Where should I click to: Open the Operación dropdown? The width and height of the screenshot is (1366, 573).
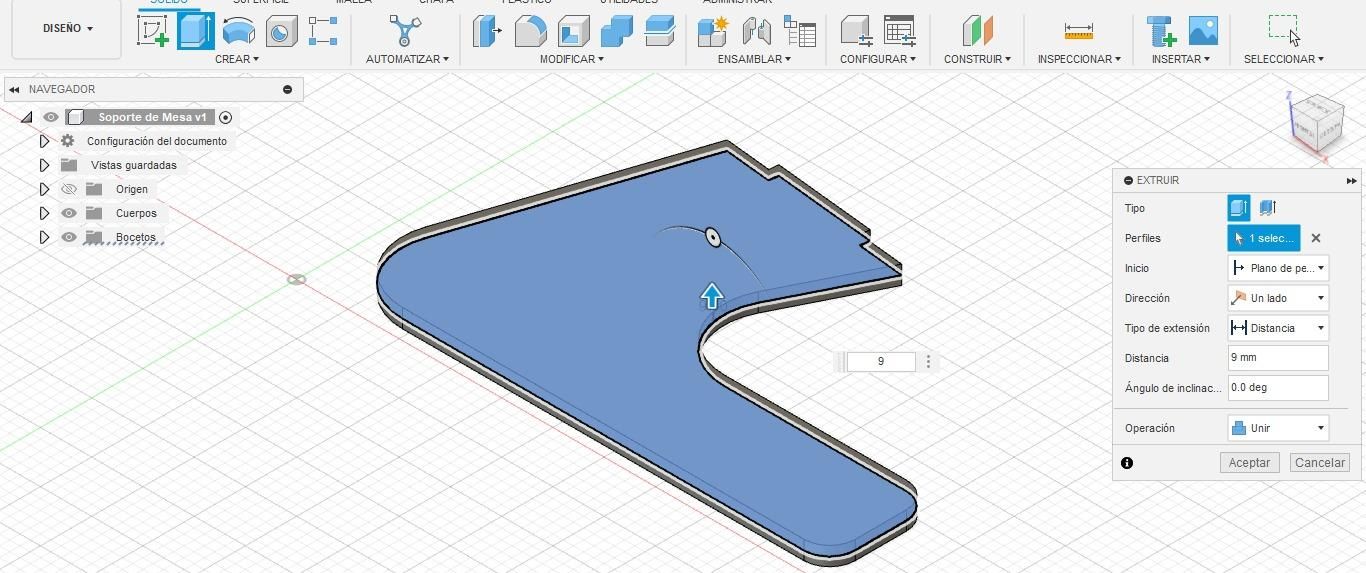1278,428
